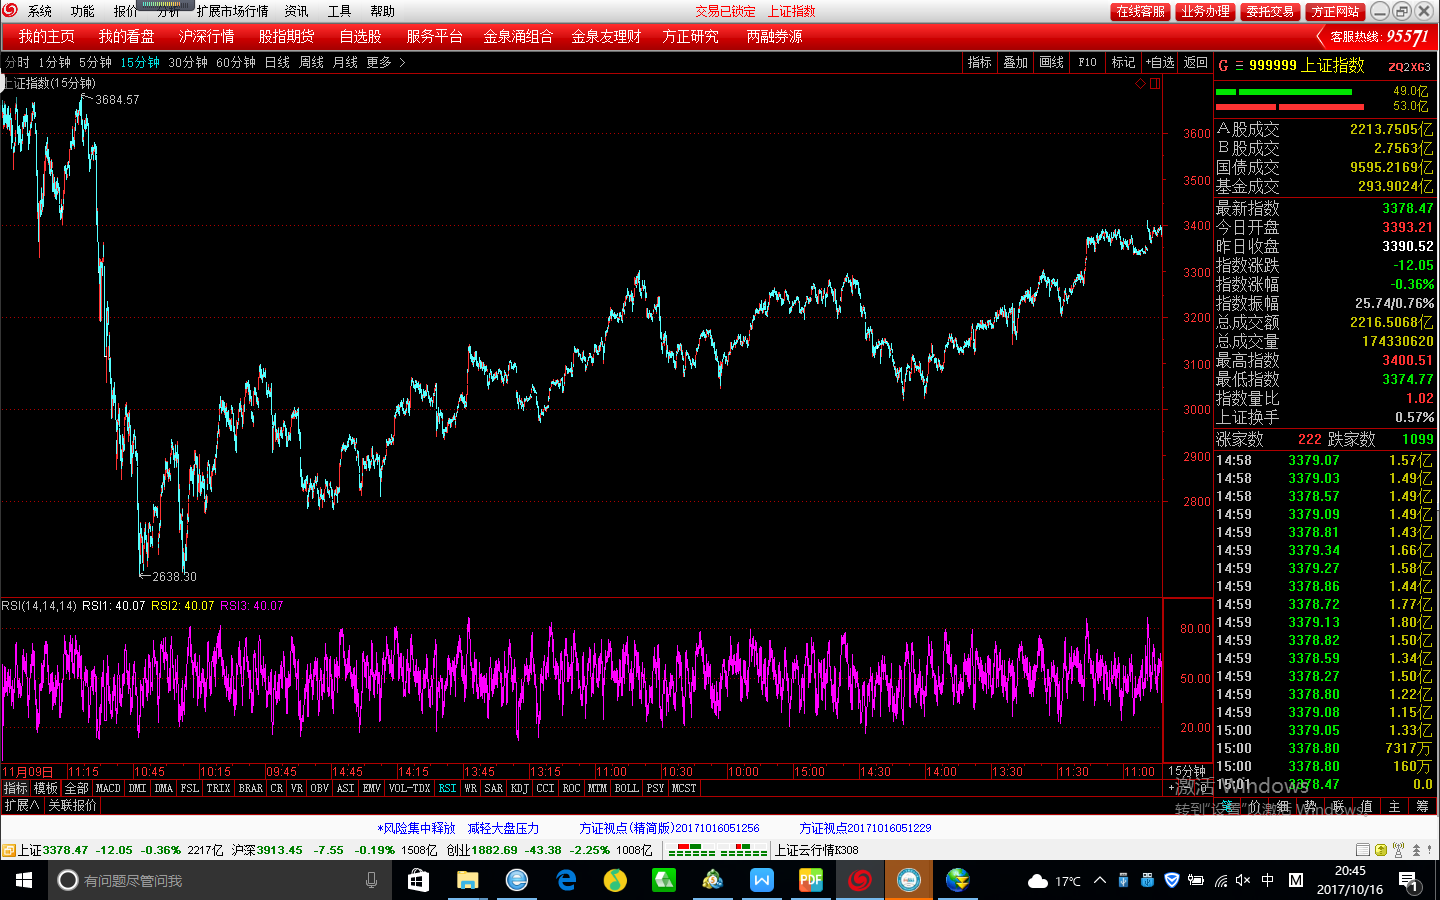Screen dimensions: 1440x900
Task: Open the 指标 dropdown in chart toolbar
Action: click(x=980, y=62)
